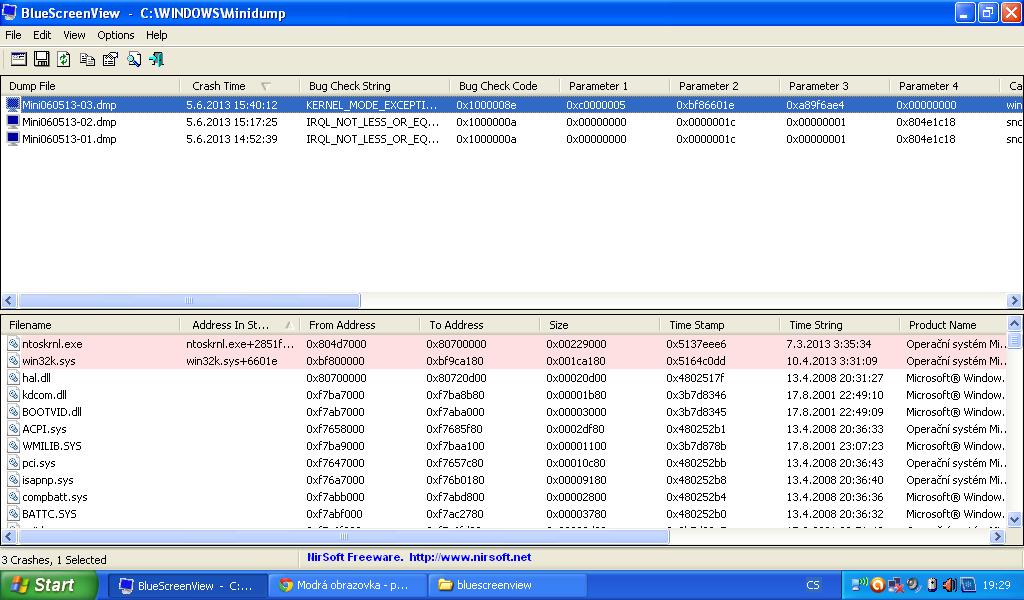Screen dimensions: 1024x600
Task: Open Properties via toolbar icon
Action: 110,59
